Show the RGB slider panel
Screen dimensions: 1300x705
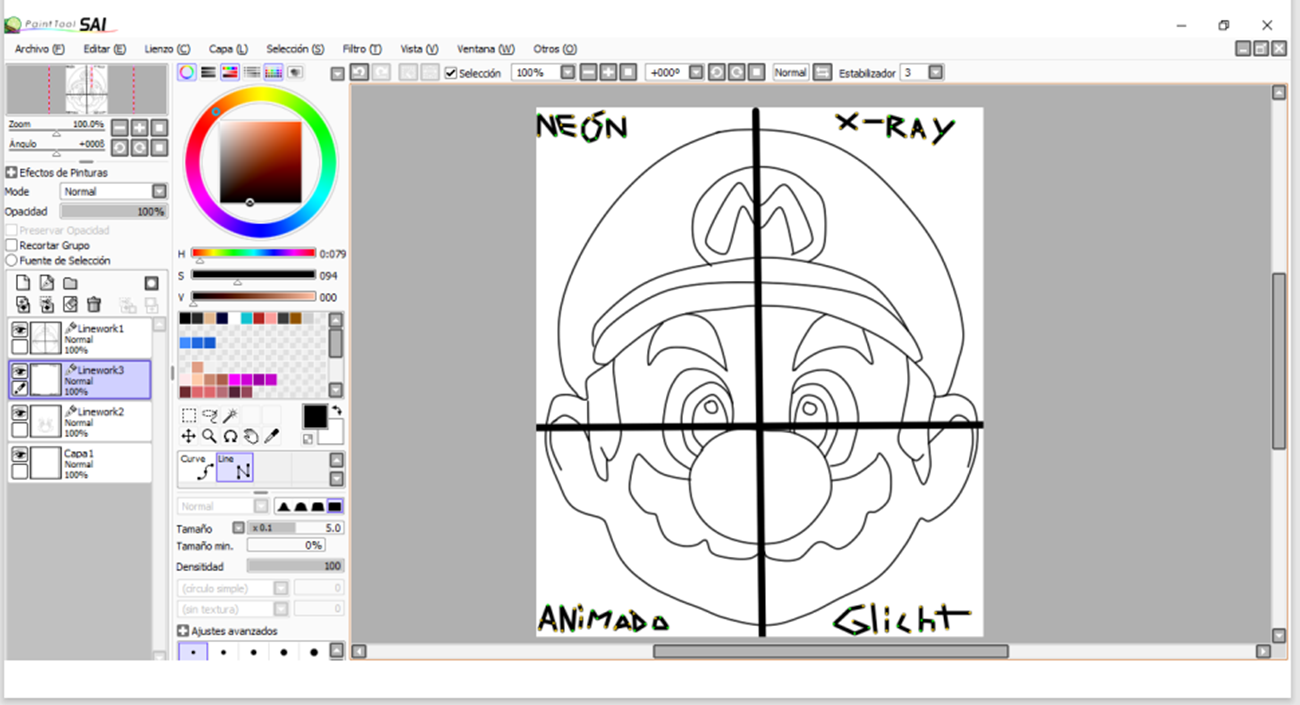tap(208, 72)
